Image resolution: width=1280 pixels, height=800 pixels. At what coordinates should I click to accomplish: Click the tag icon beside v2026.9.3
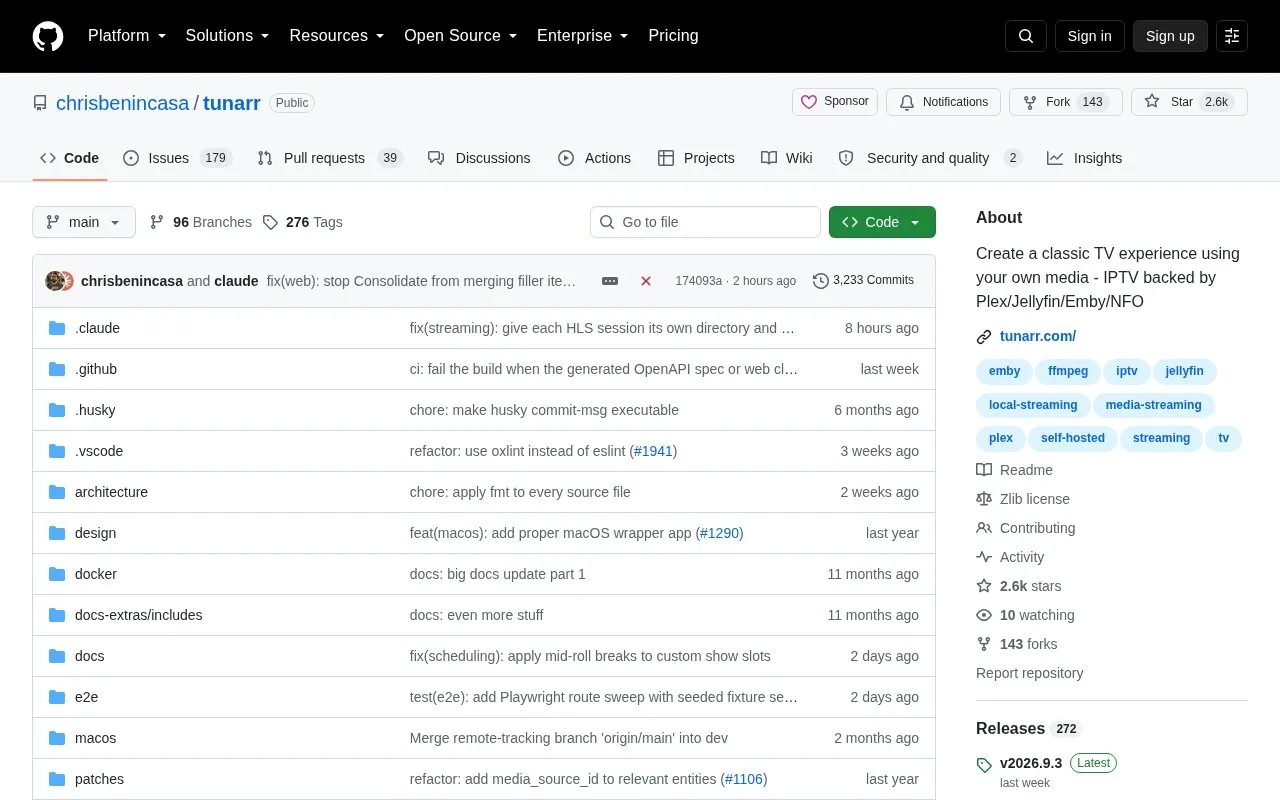(984, 765)
